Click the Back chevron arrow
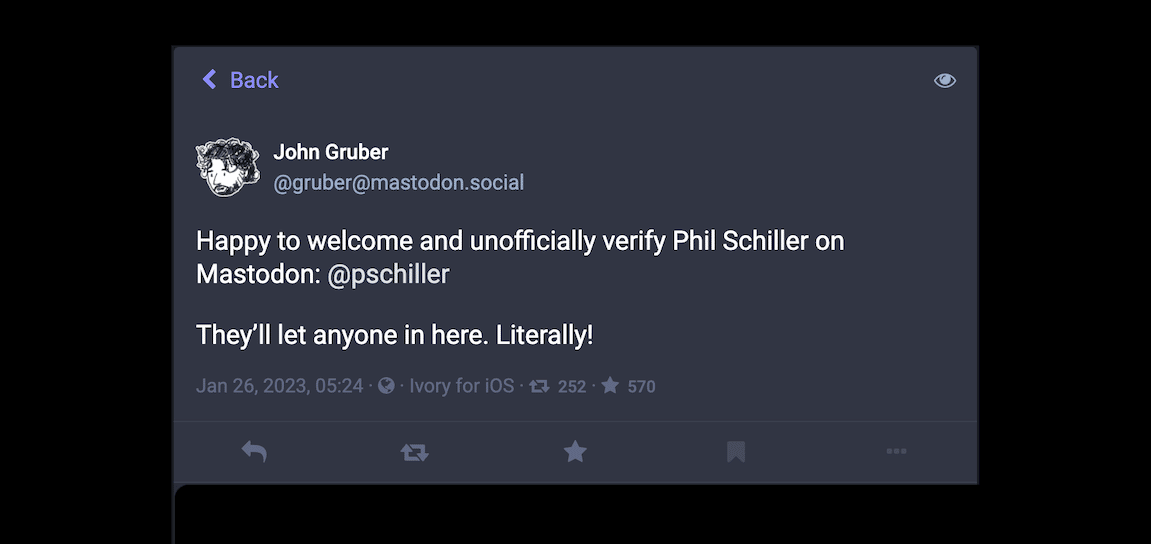 (x=209, y=80)
